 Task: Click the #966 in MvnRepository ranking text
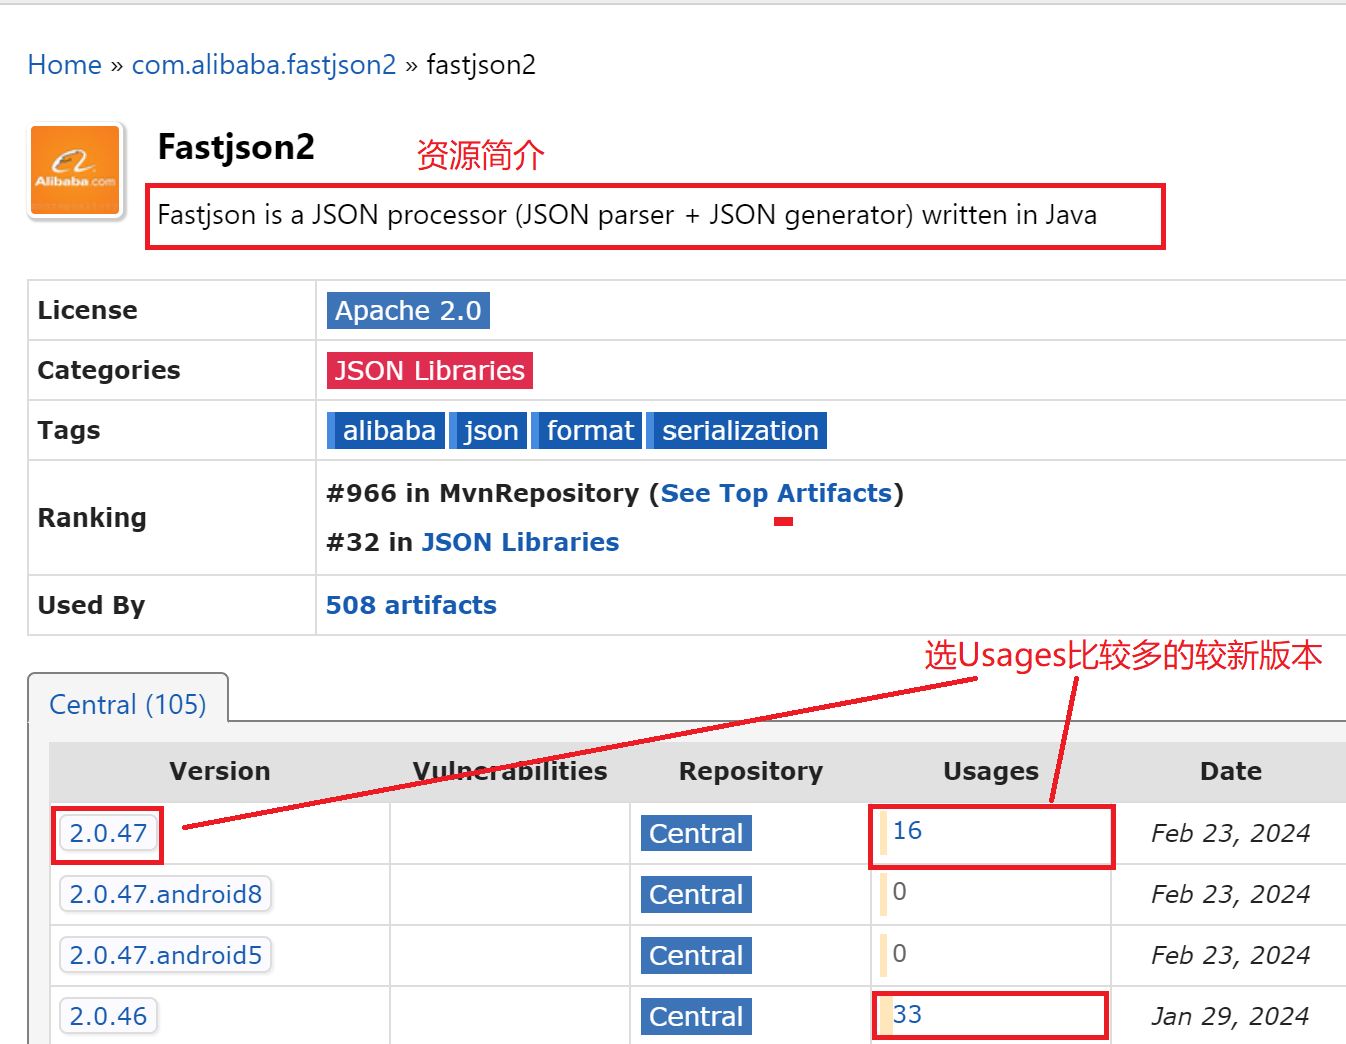[483, 493]
